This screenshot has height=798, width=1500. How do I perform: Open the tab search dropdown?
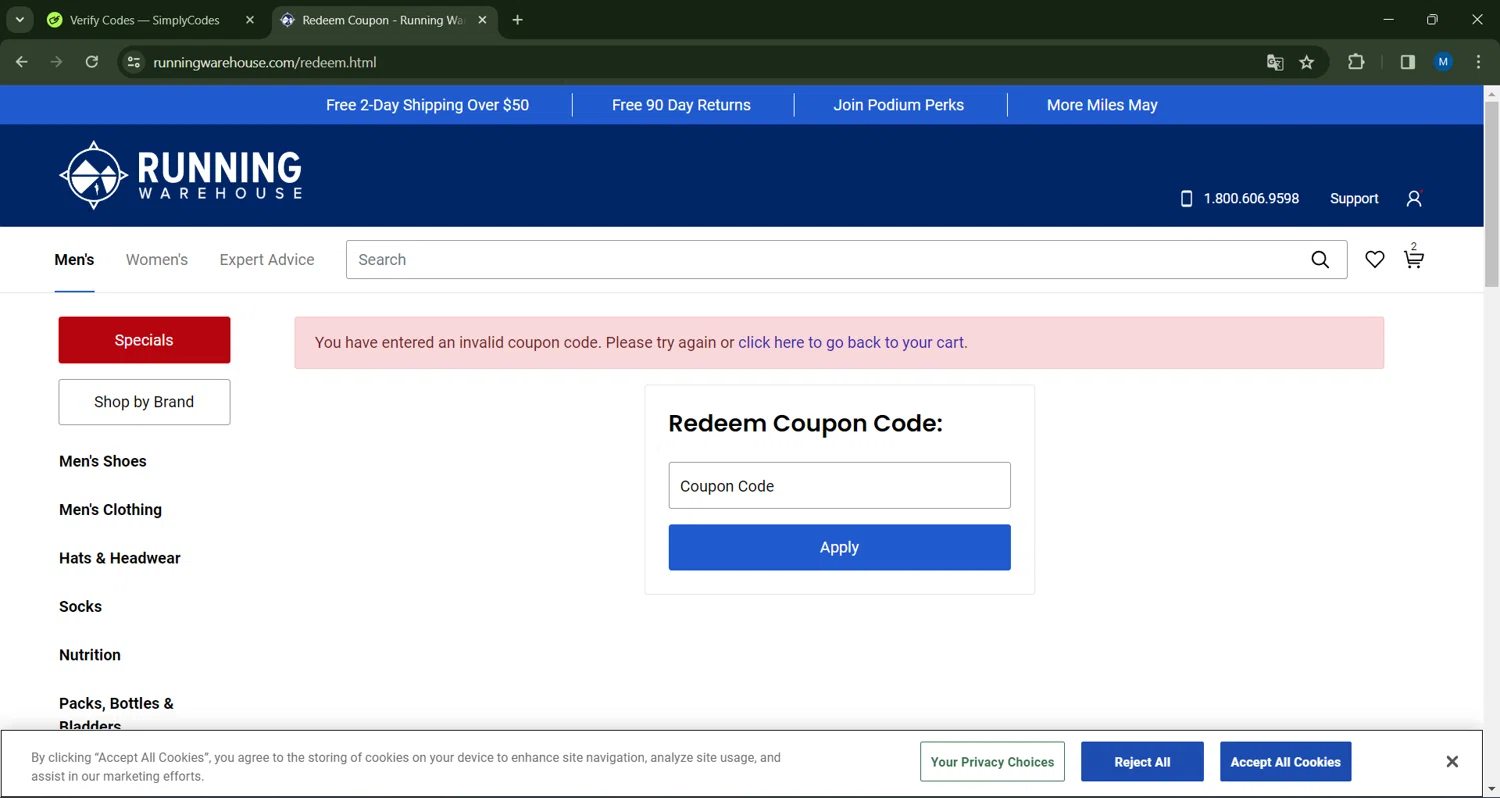(19, 20)
